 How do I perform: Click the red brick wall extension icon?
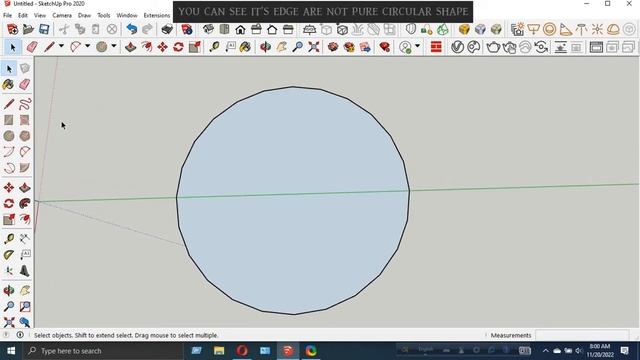click(x=436, y=47)
